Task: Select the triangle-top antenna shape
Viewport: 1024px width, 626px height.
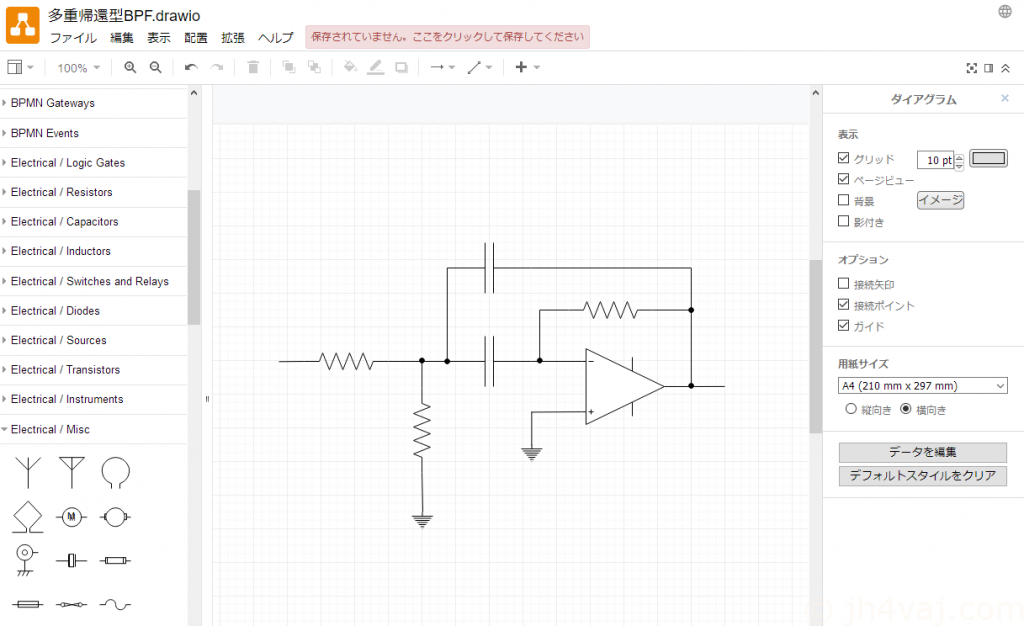Action: point(72,473)
